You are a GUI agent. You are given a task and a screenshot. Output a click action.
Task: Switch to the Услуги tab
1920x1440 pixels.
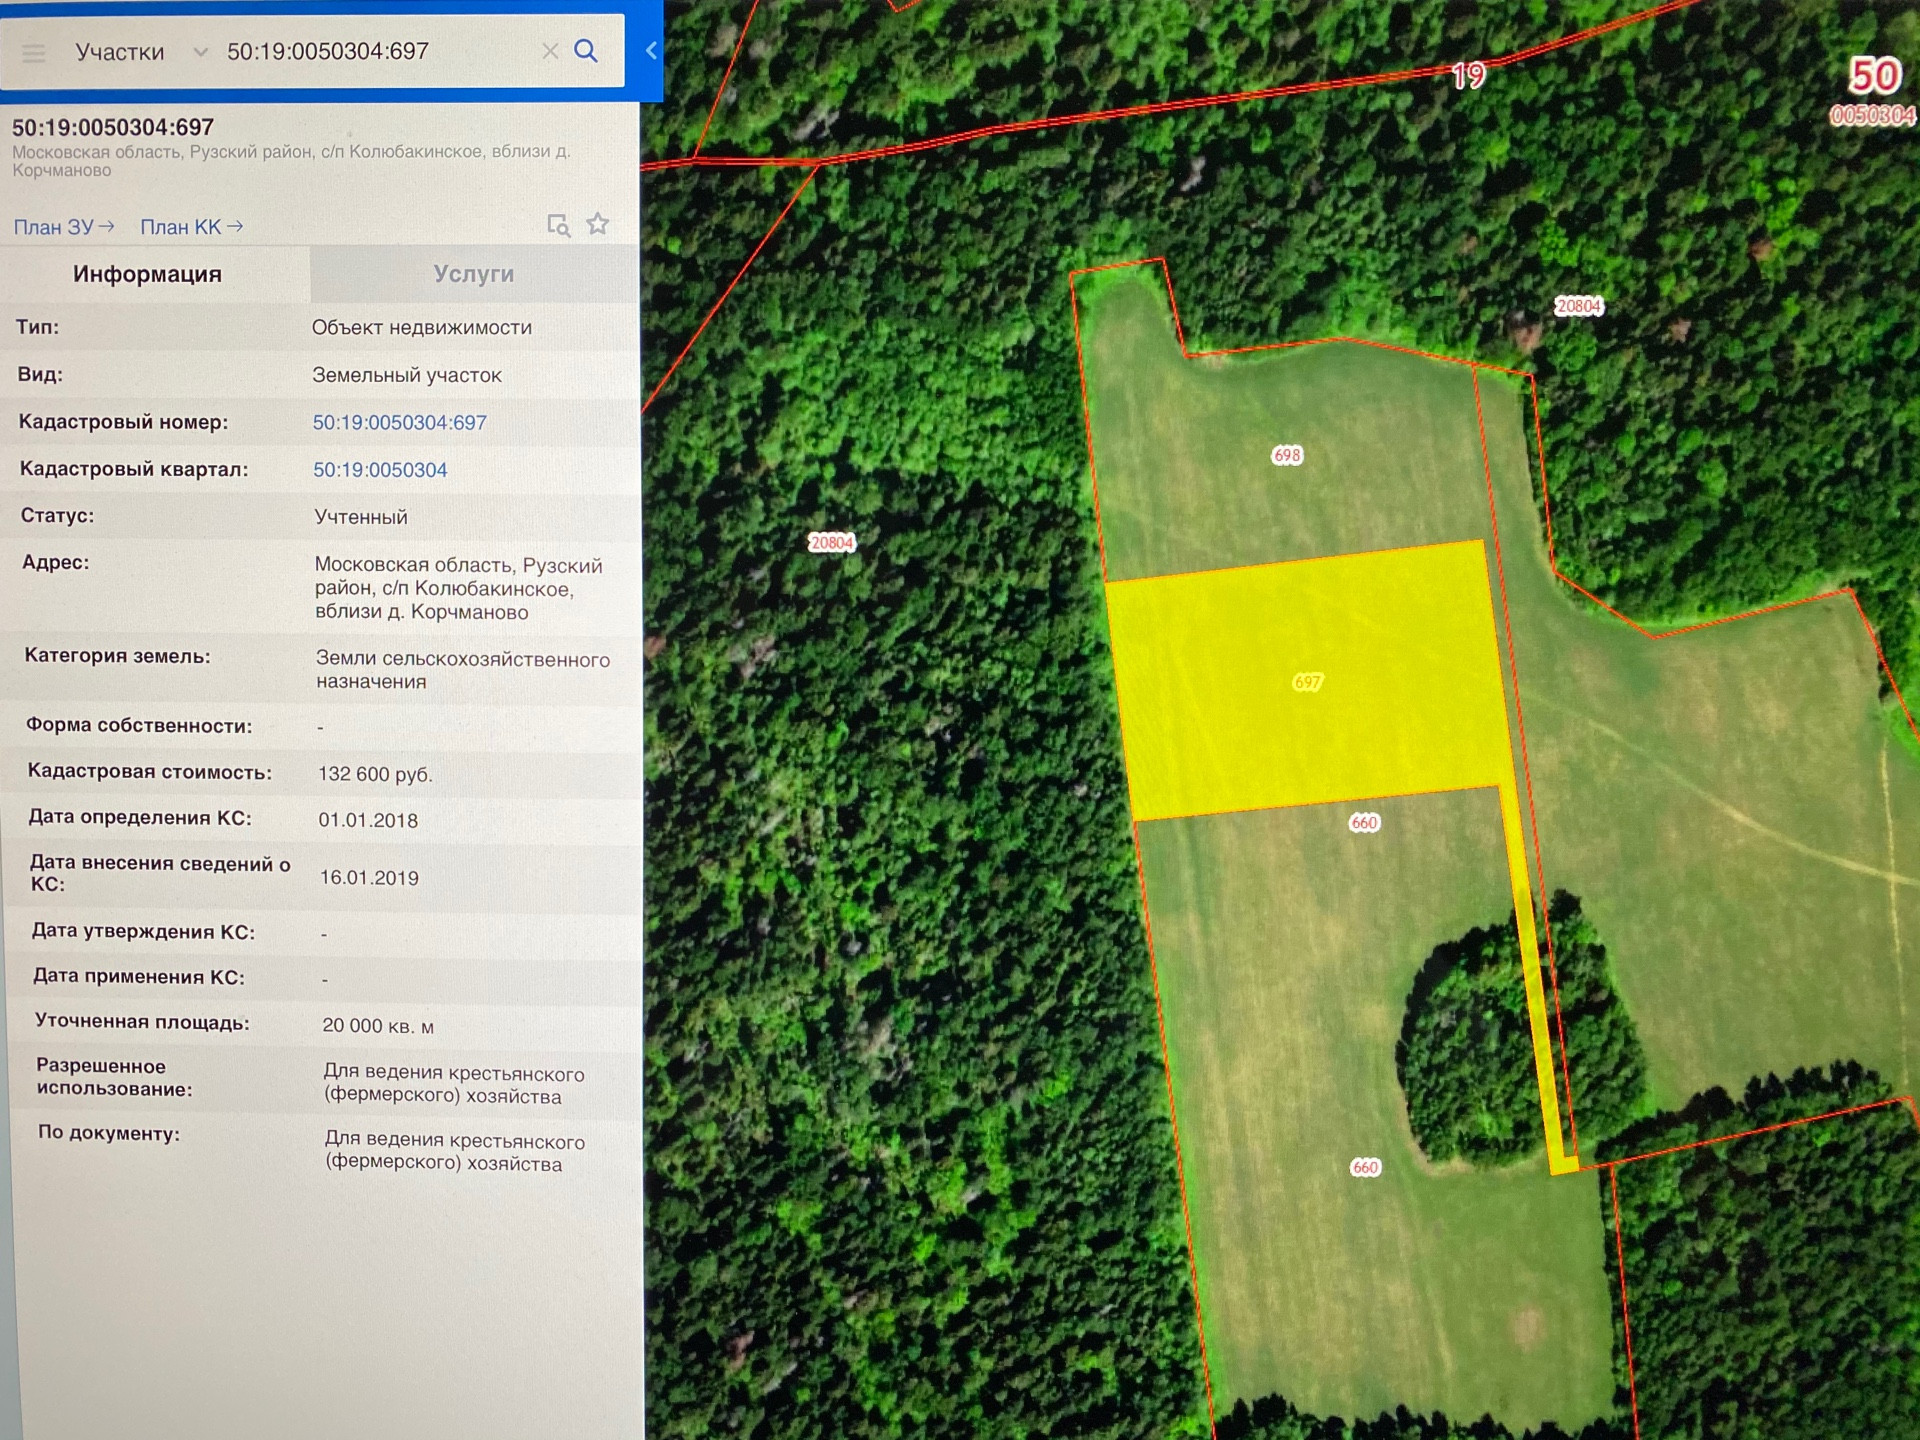[x=473, y=274]
